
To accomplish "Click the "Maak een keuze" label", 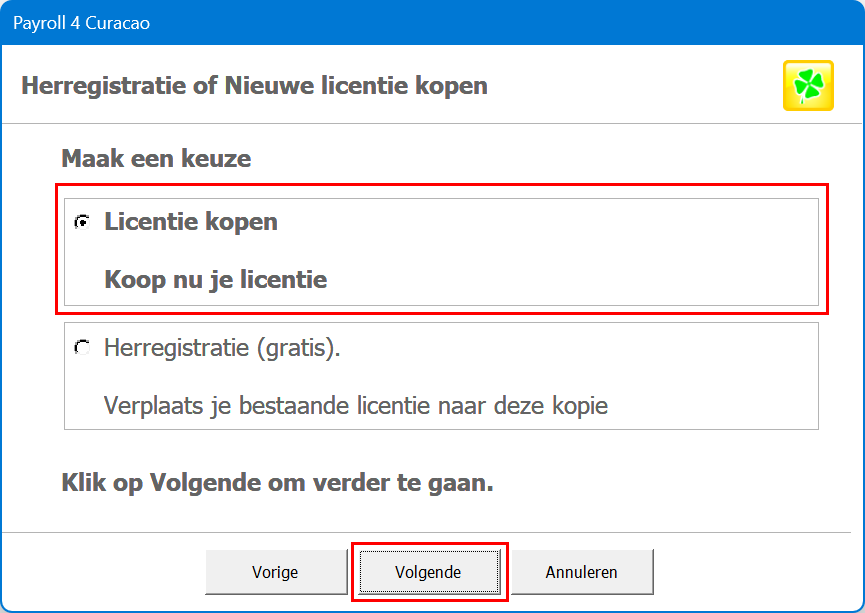I will coord(156,158).
